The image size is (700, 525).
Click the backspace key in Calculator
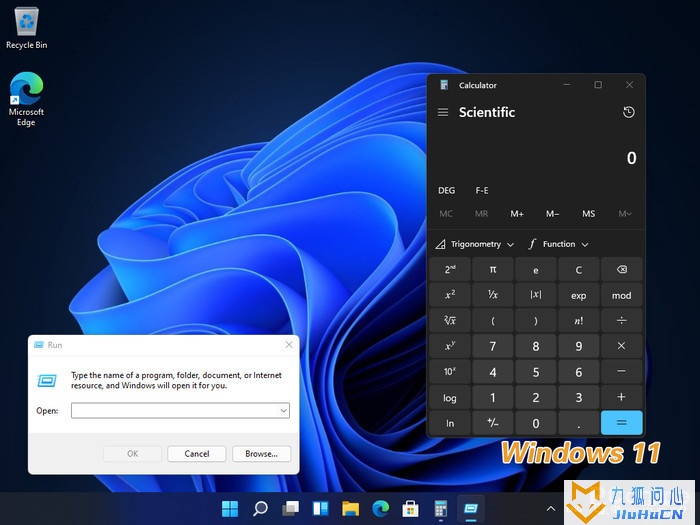coord(621,269)
